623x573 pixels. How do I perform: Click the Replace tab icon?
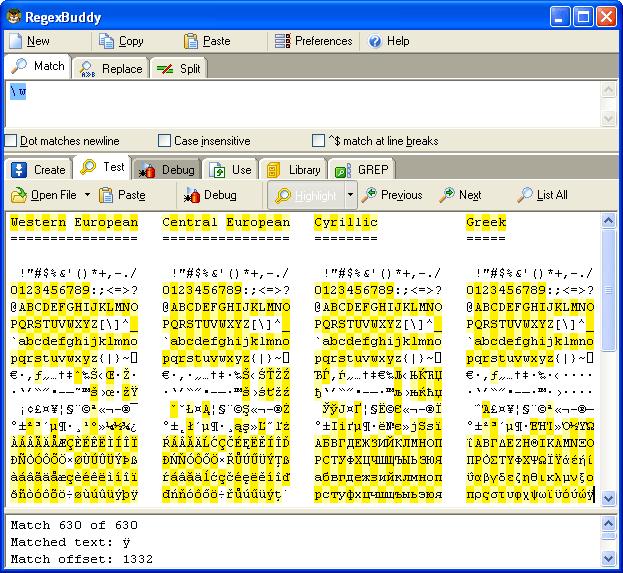[x=87, y=69]
